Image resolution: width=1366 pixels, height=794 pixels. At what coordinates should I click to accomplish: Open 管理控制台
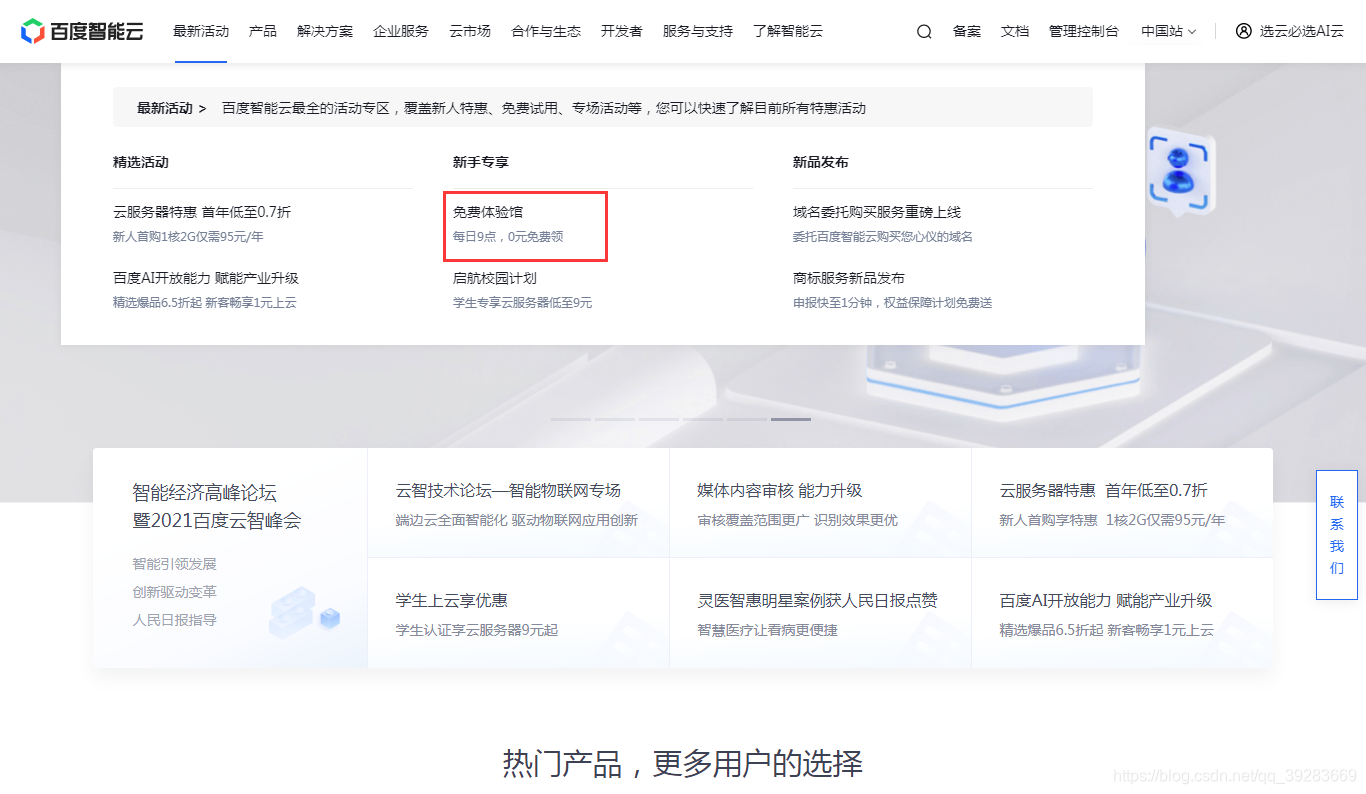click(x=1084, y=31)
